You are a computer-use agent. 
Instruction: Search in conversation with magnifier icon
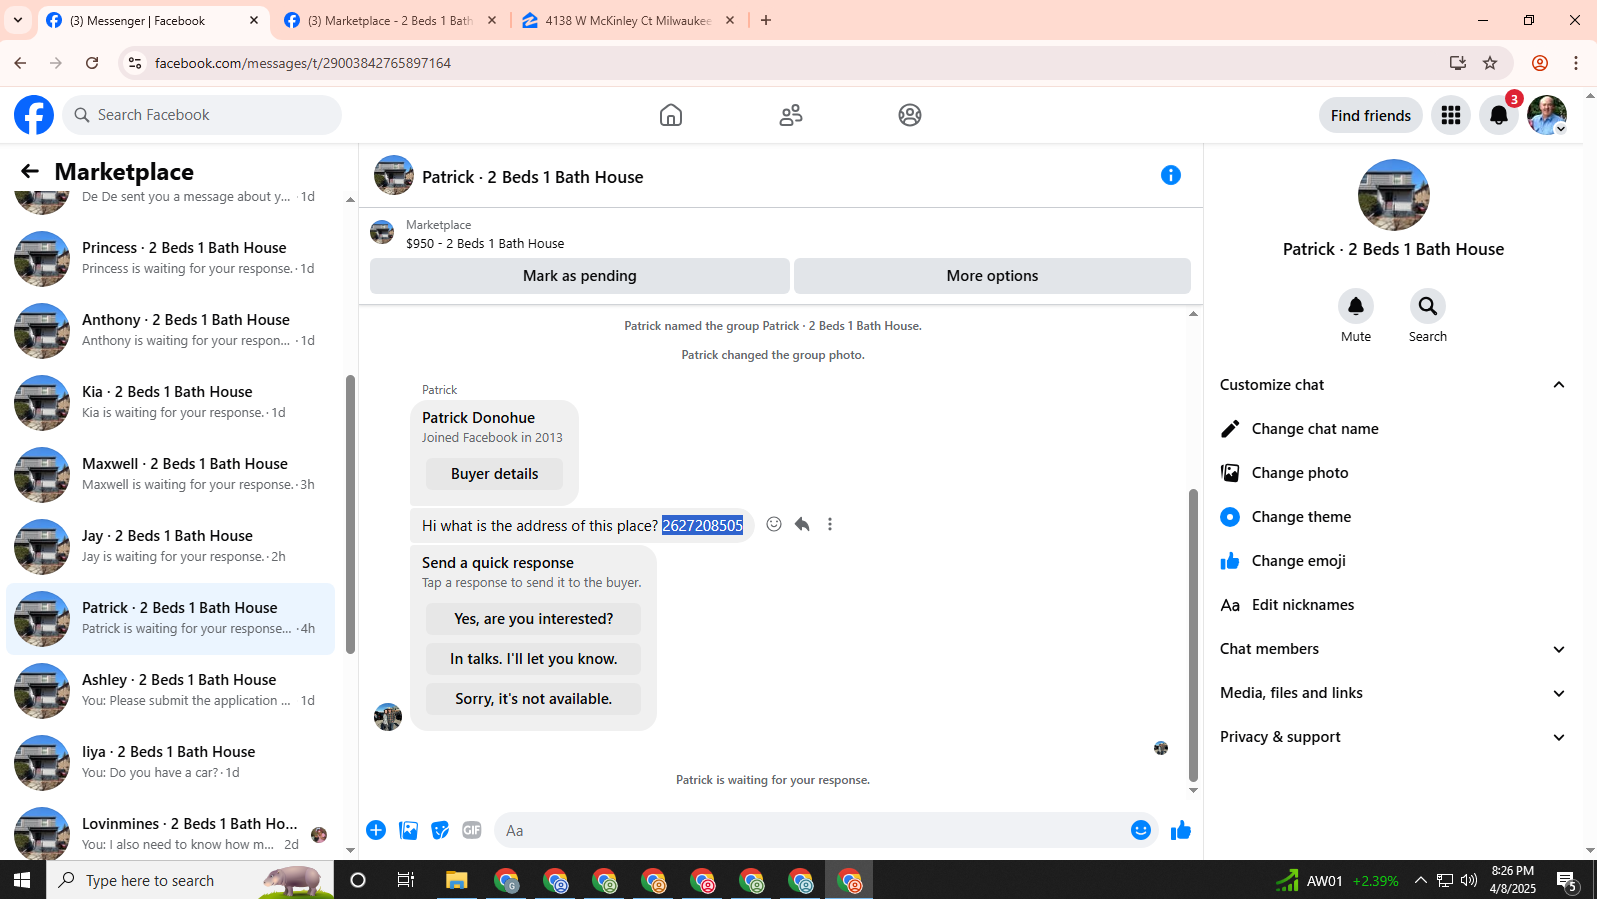(x=1428, y=306)
